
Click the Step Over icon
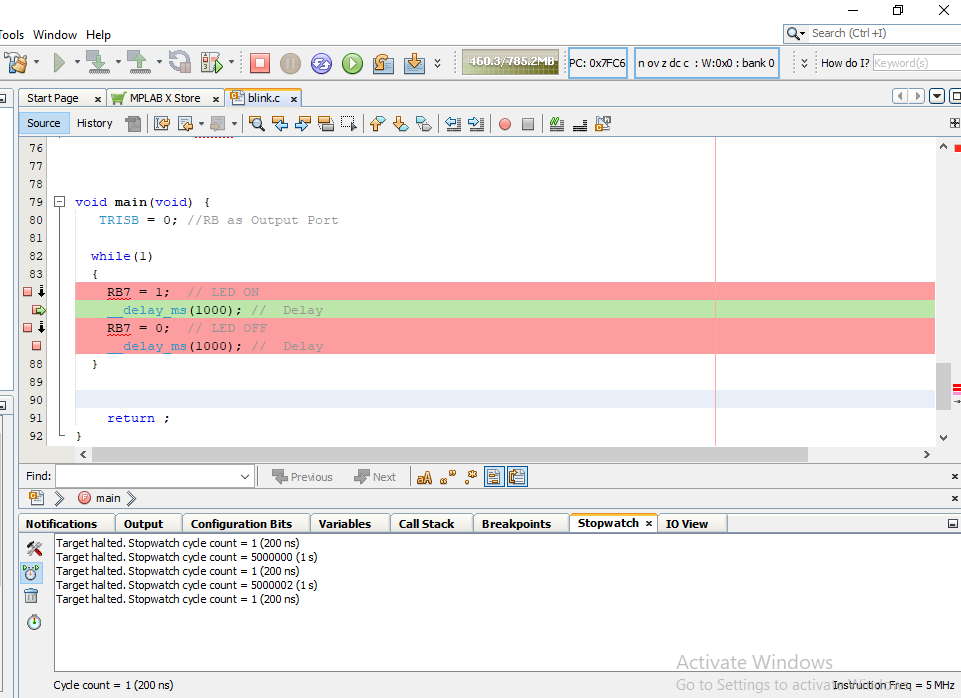point(383,63)
